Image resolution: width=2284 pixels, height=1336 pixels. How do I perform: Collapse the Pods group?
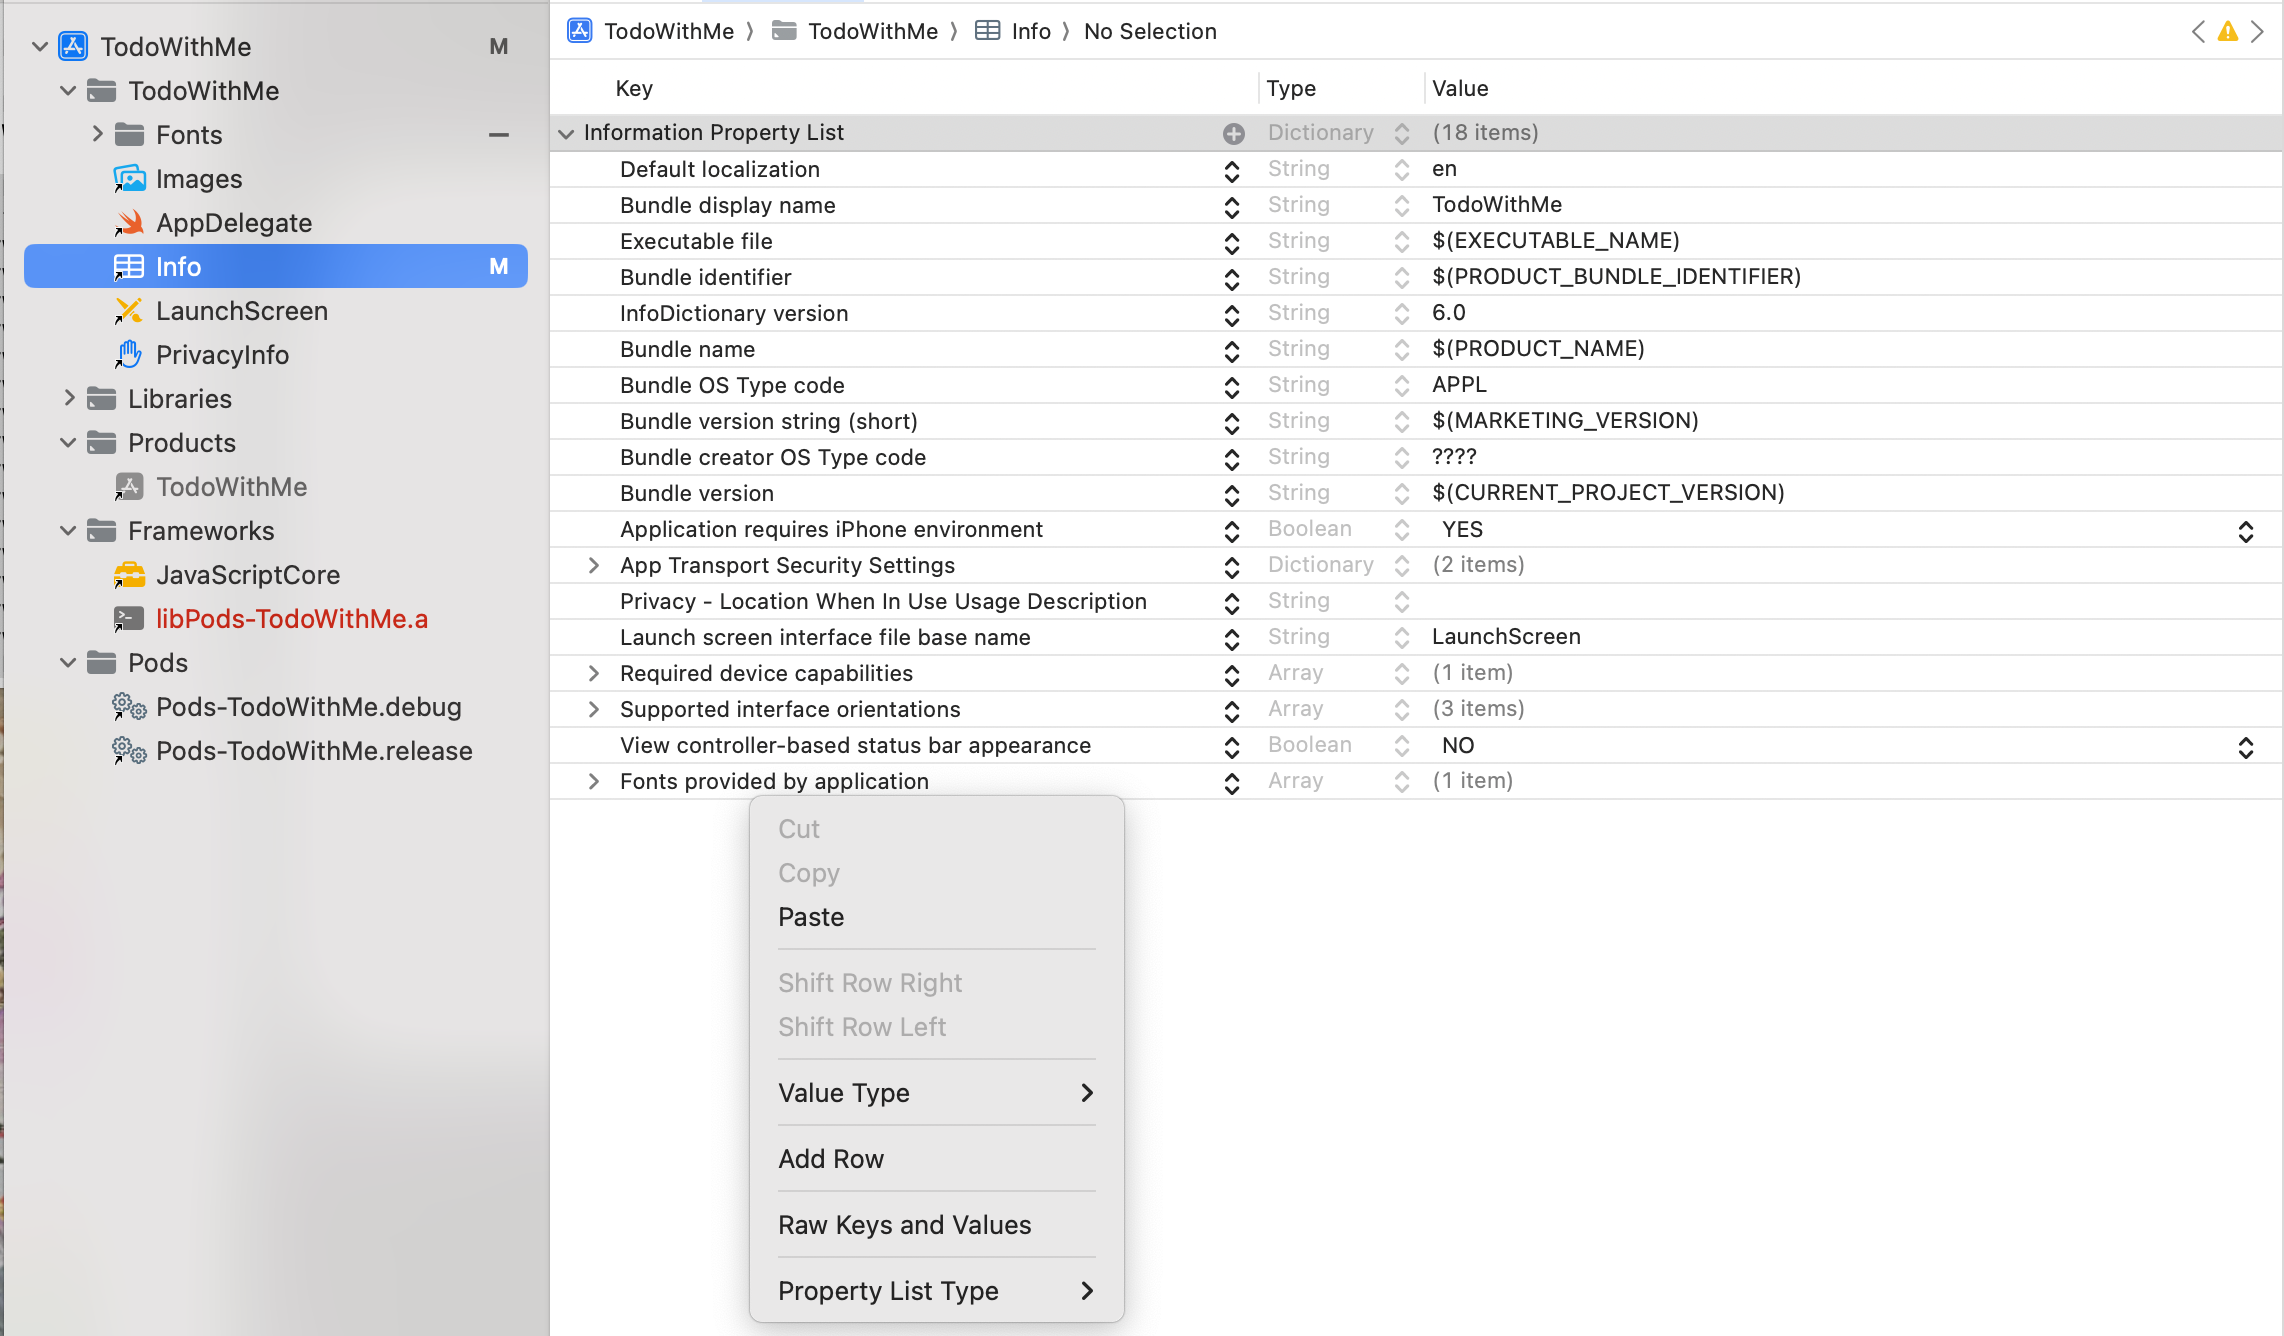click(x=68, y=663)
